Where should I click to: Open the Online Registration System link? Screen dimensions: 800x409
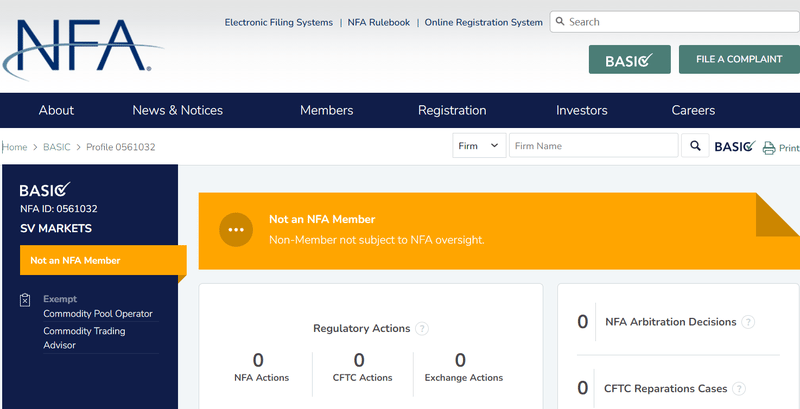[x=484, y=22]
